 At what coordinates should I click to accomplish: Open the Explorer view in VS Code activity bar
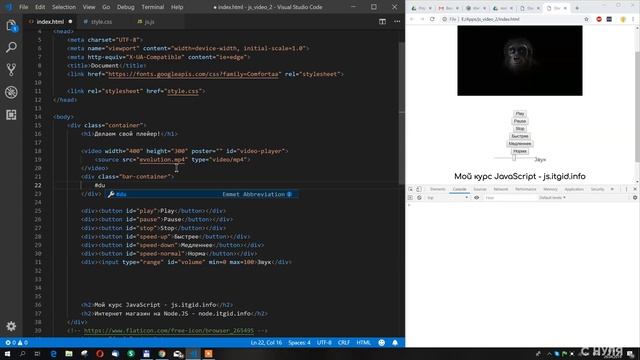point(11,25)
